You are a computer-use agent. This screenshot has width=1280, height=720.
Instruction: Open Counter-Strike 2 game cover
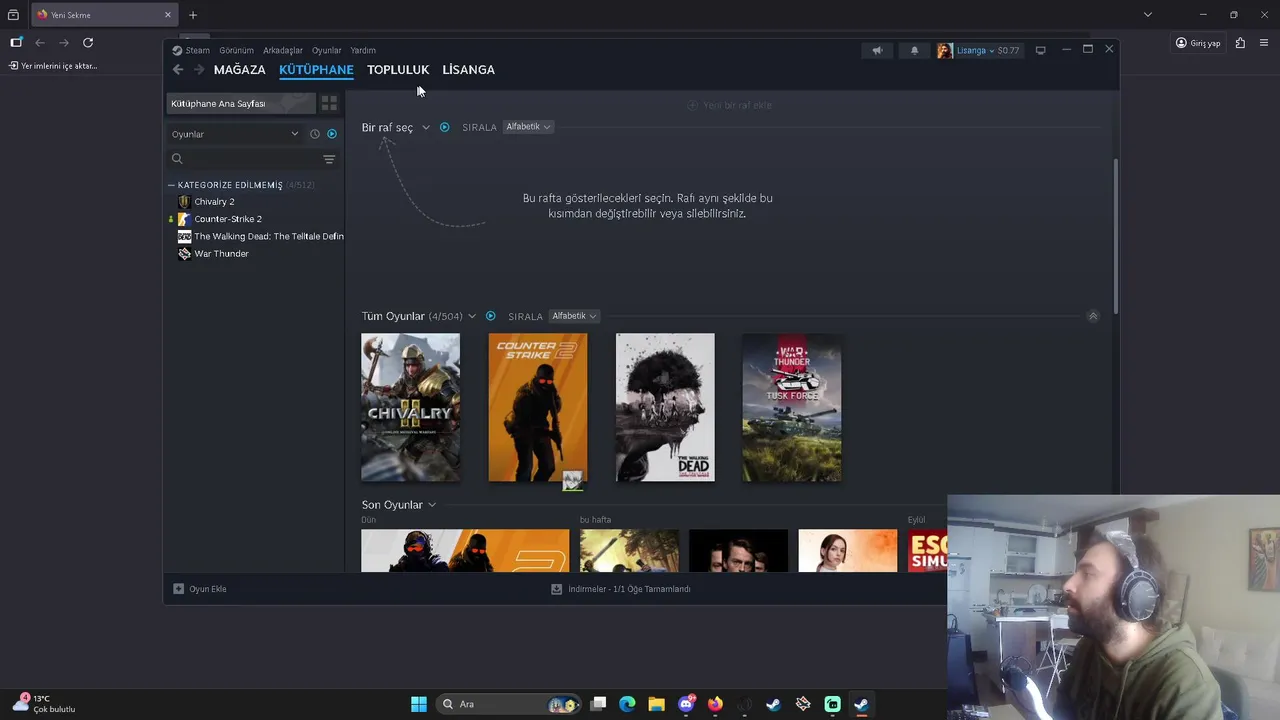coord(538,407)
